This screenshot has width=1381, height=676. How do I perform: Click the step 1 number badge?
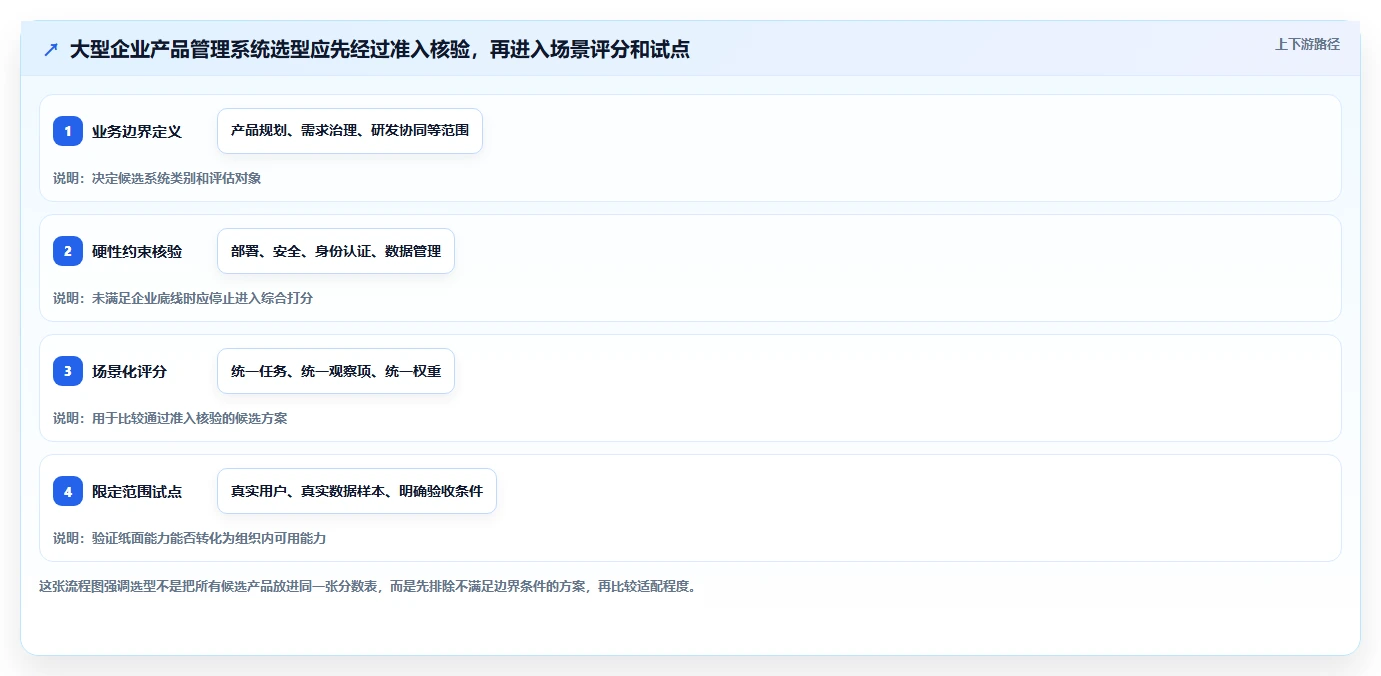pos(68,131)
